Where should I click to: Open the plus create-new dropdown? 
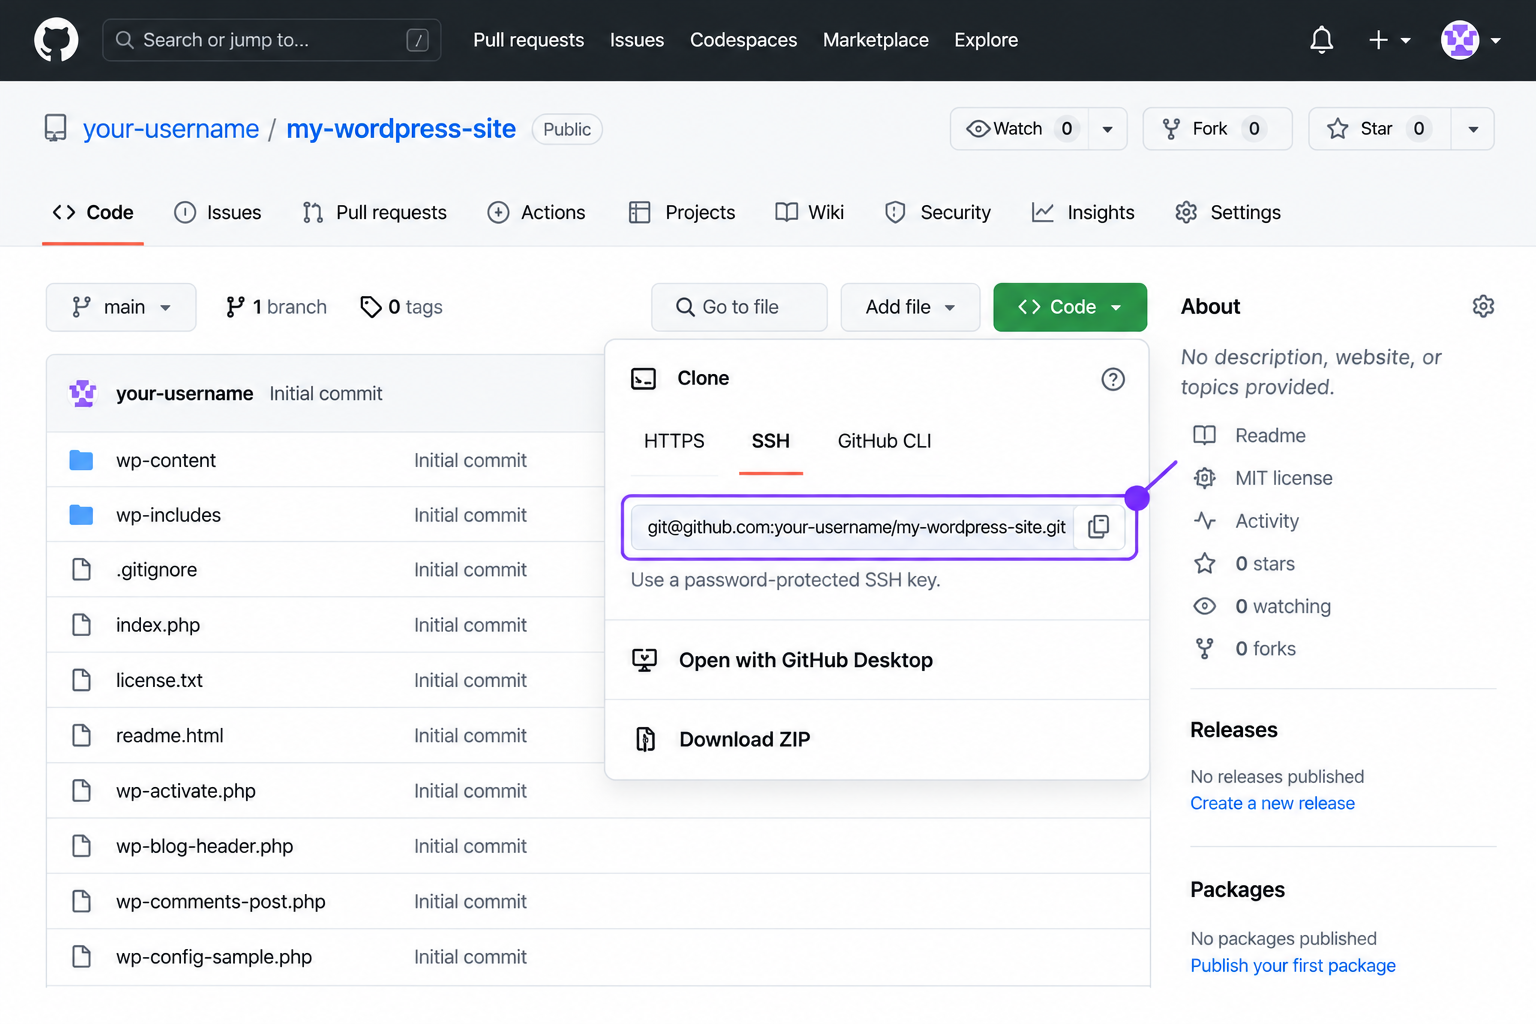coord(1389,40)
